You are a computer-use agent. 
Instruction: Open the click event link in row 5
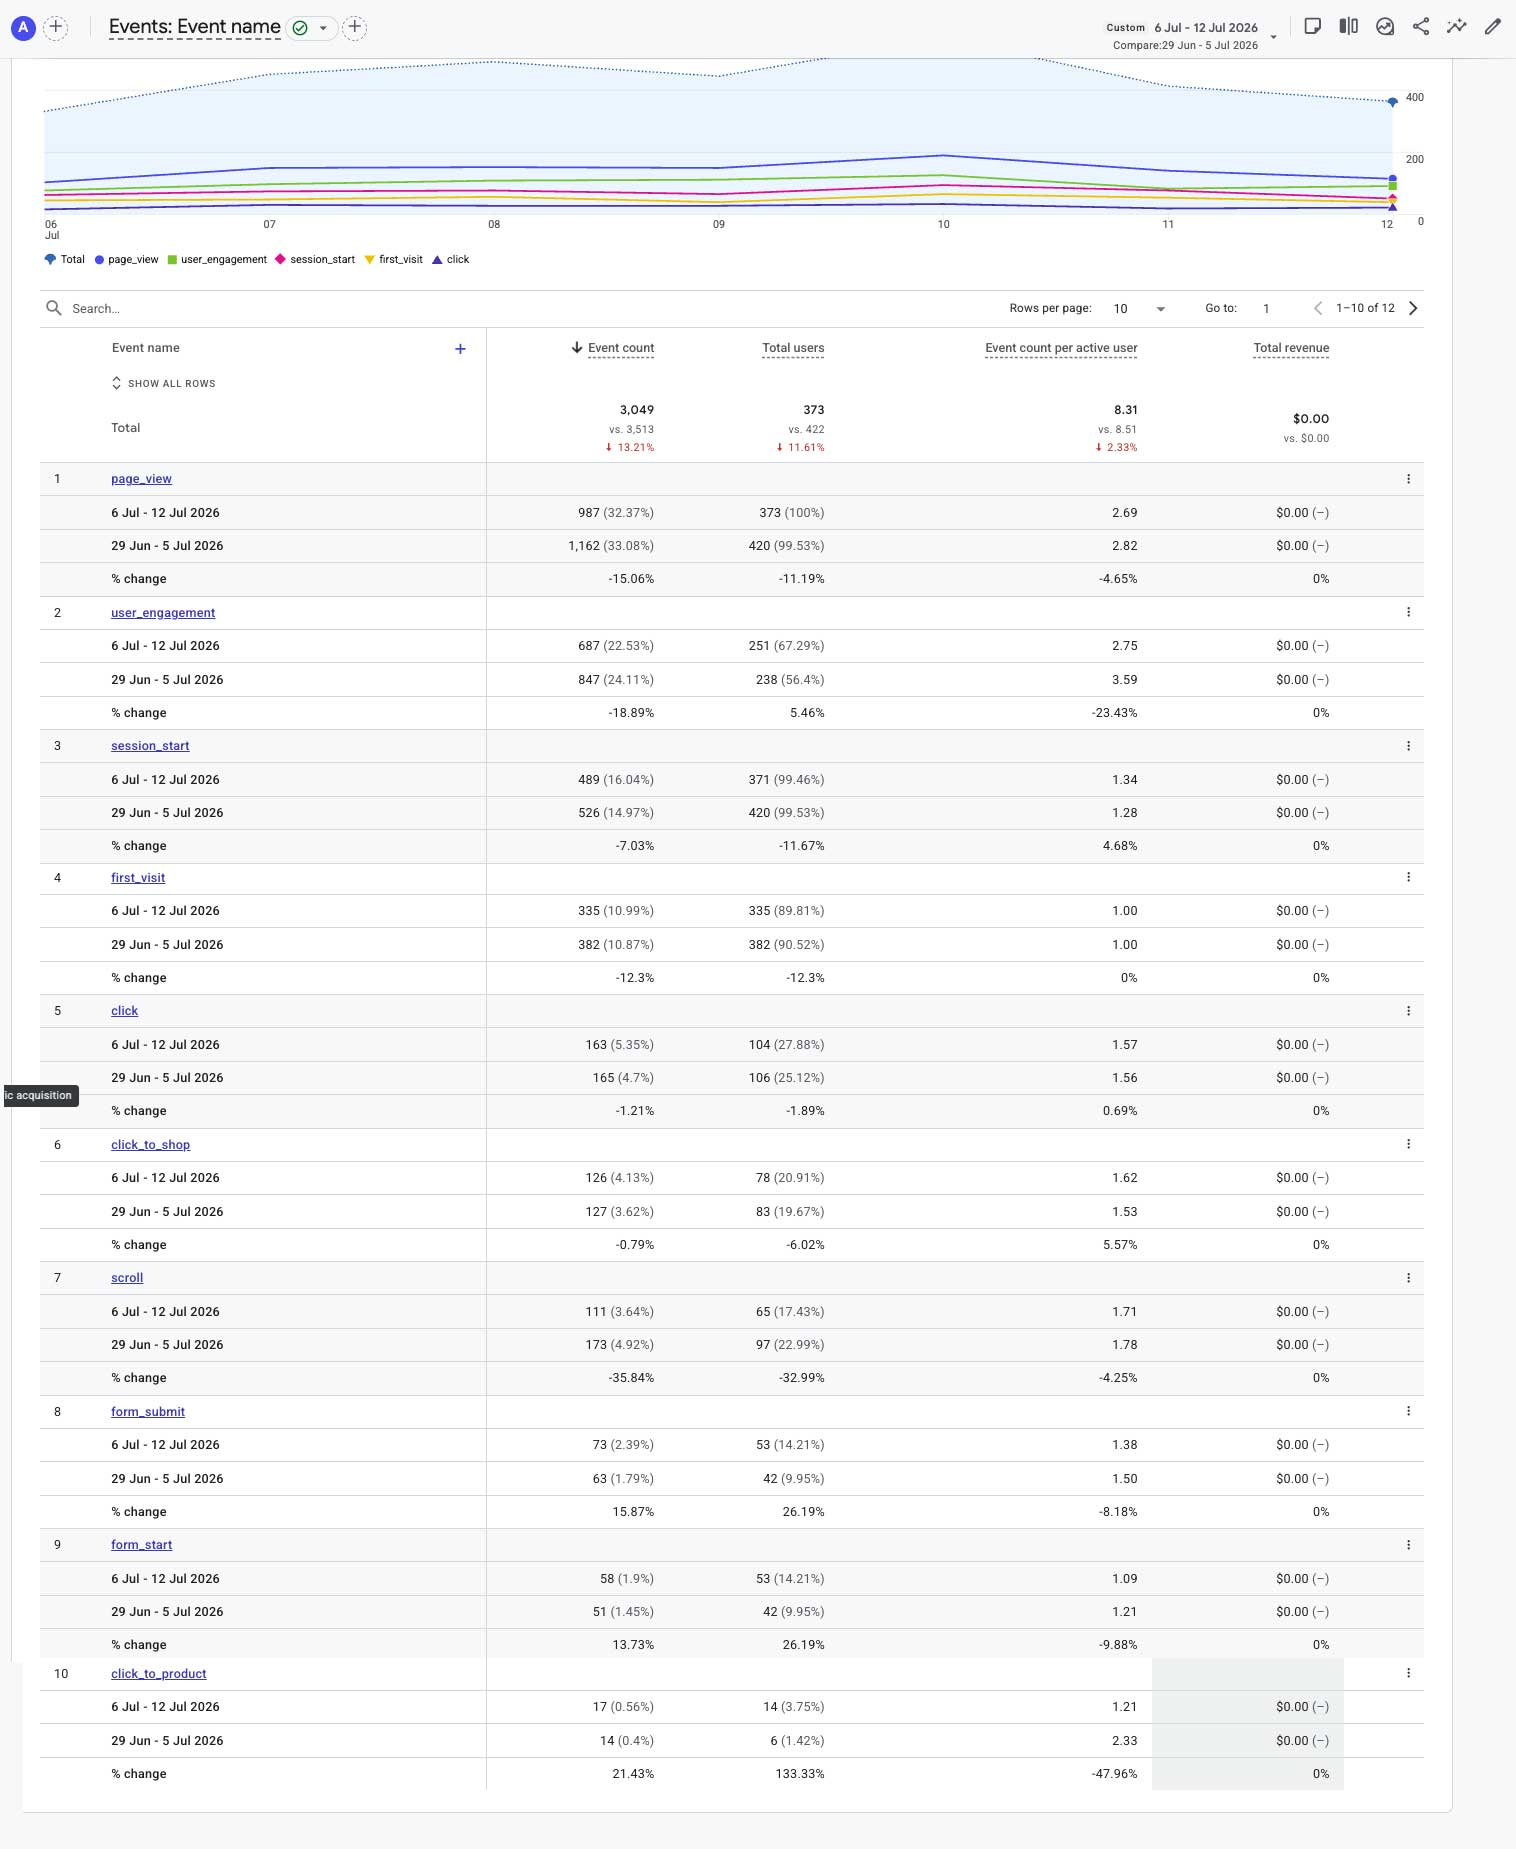(124, 1011)
